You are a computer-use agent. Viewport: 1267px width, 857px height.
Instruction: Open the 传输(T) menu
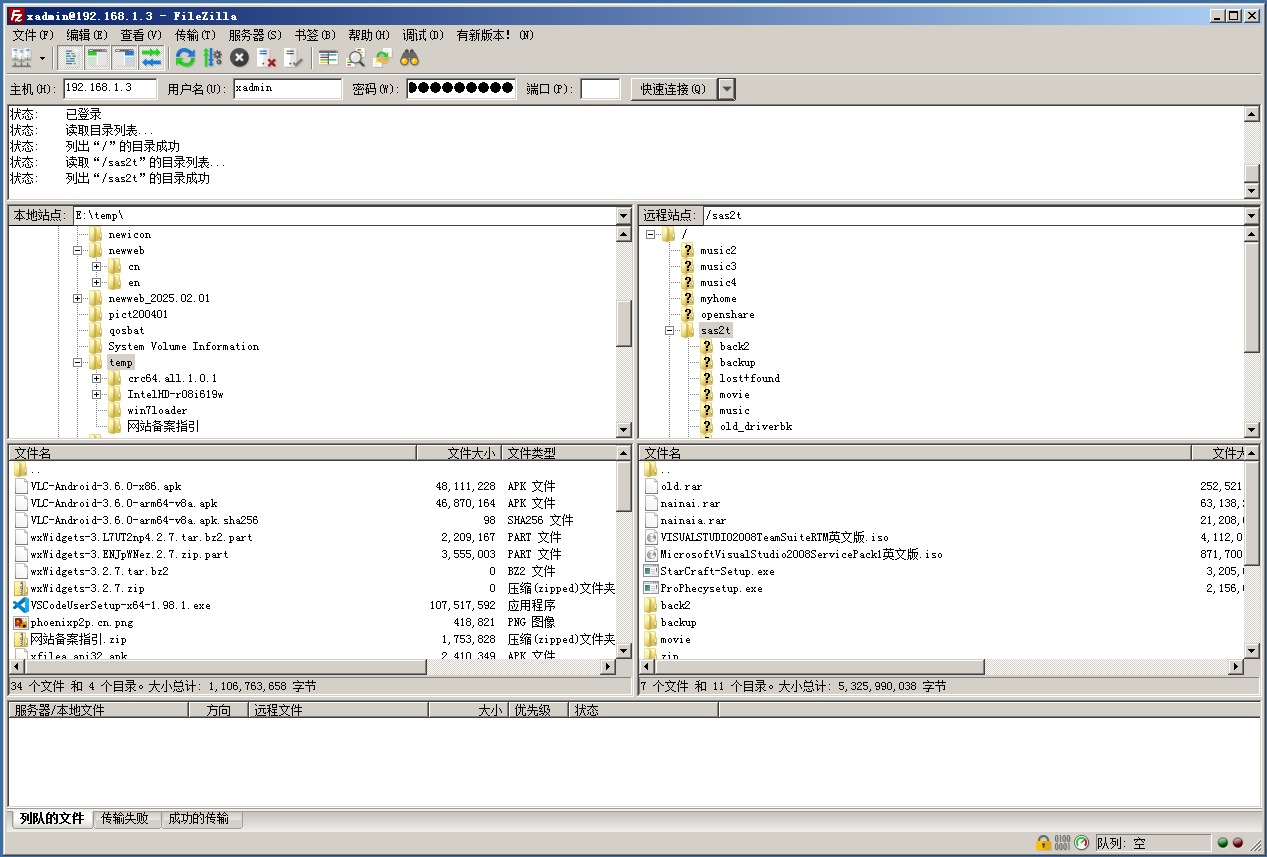pyautogui.click(x=194, y=34)
